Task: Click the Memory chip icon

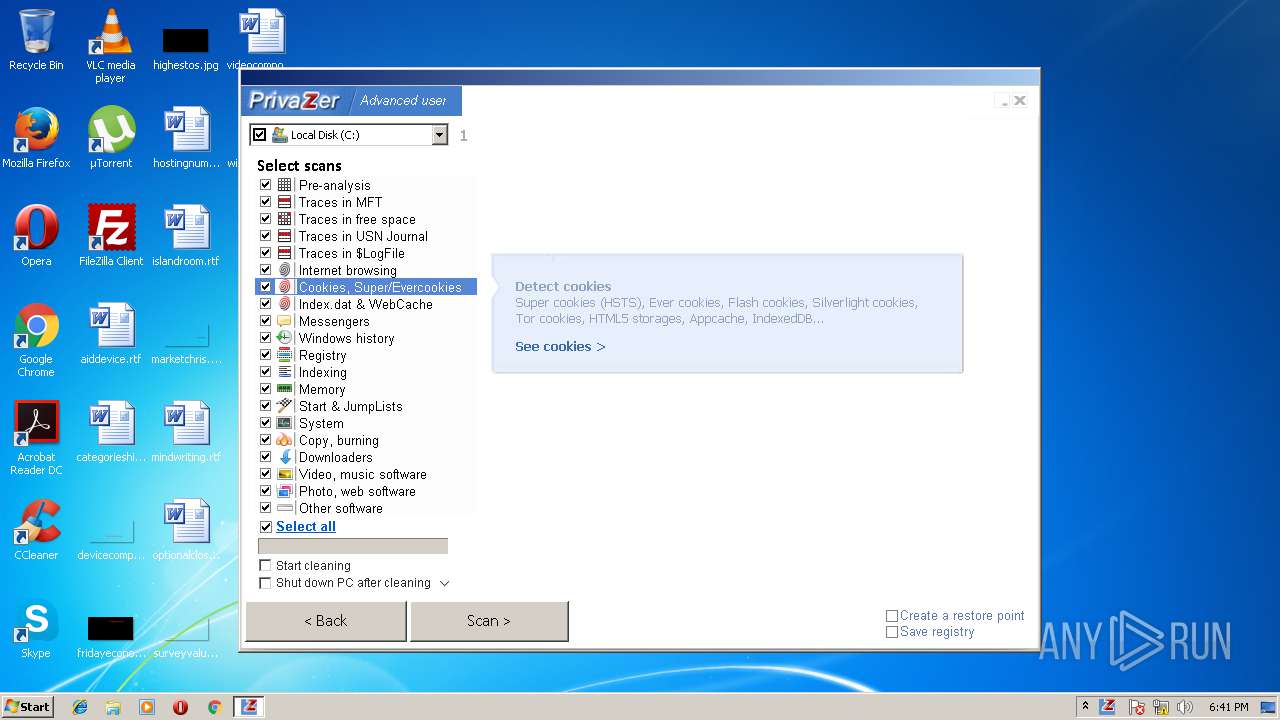Action: pos(285,389)
